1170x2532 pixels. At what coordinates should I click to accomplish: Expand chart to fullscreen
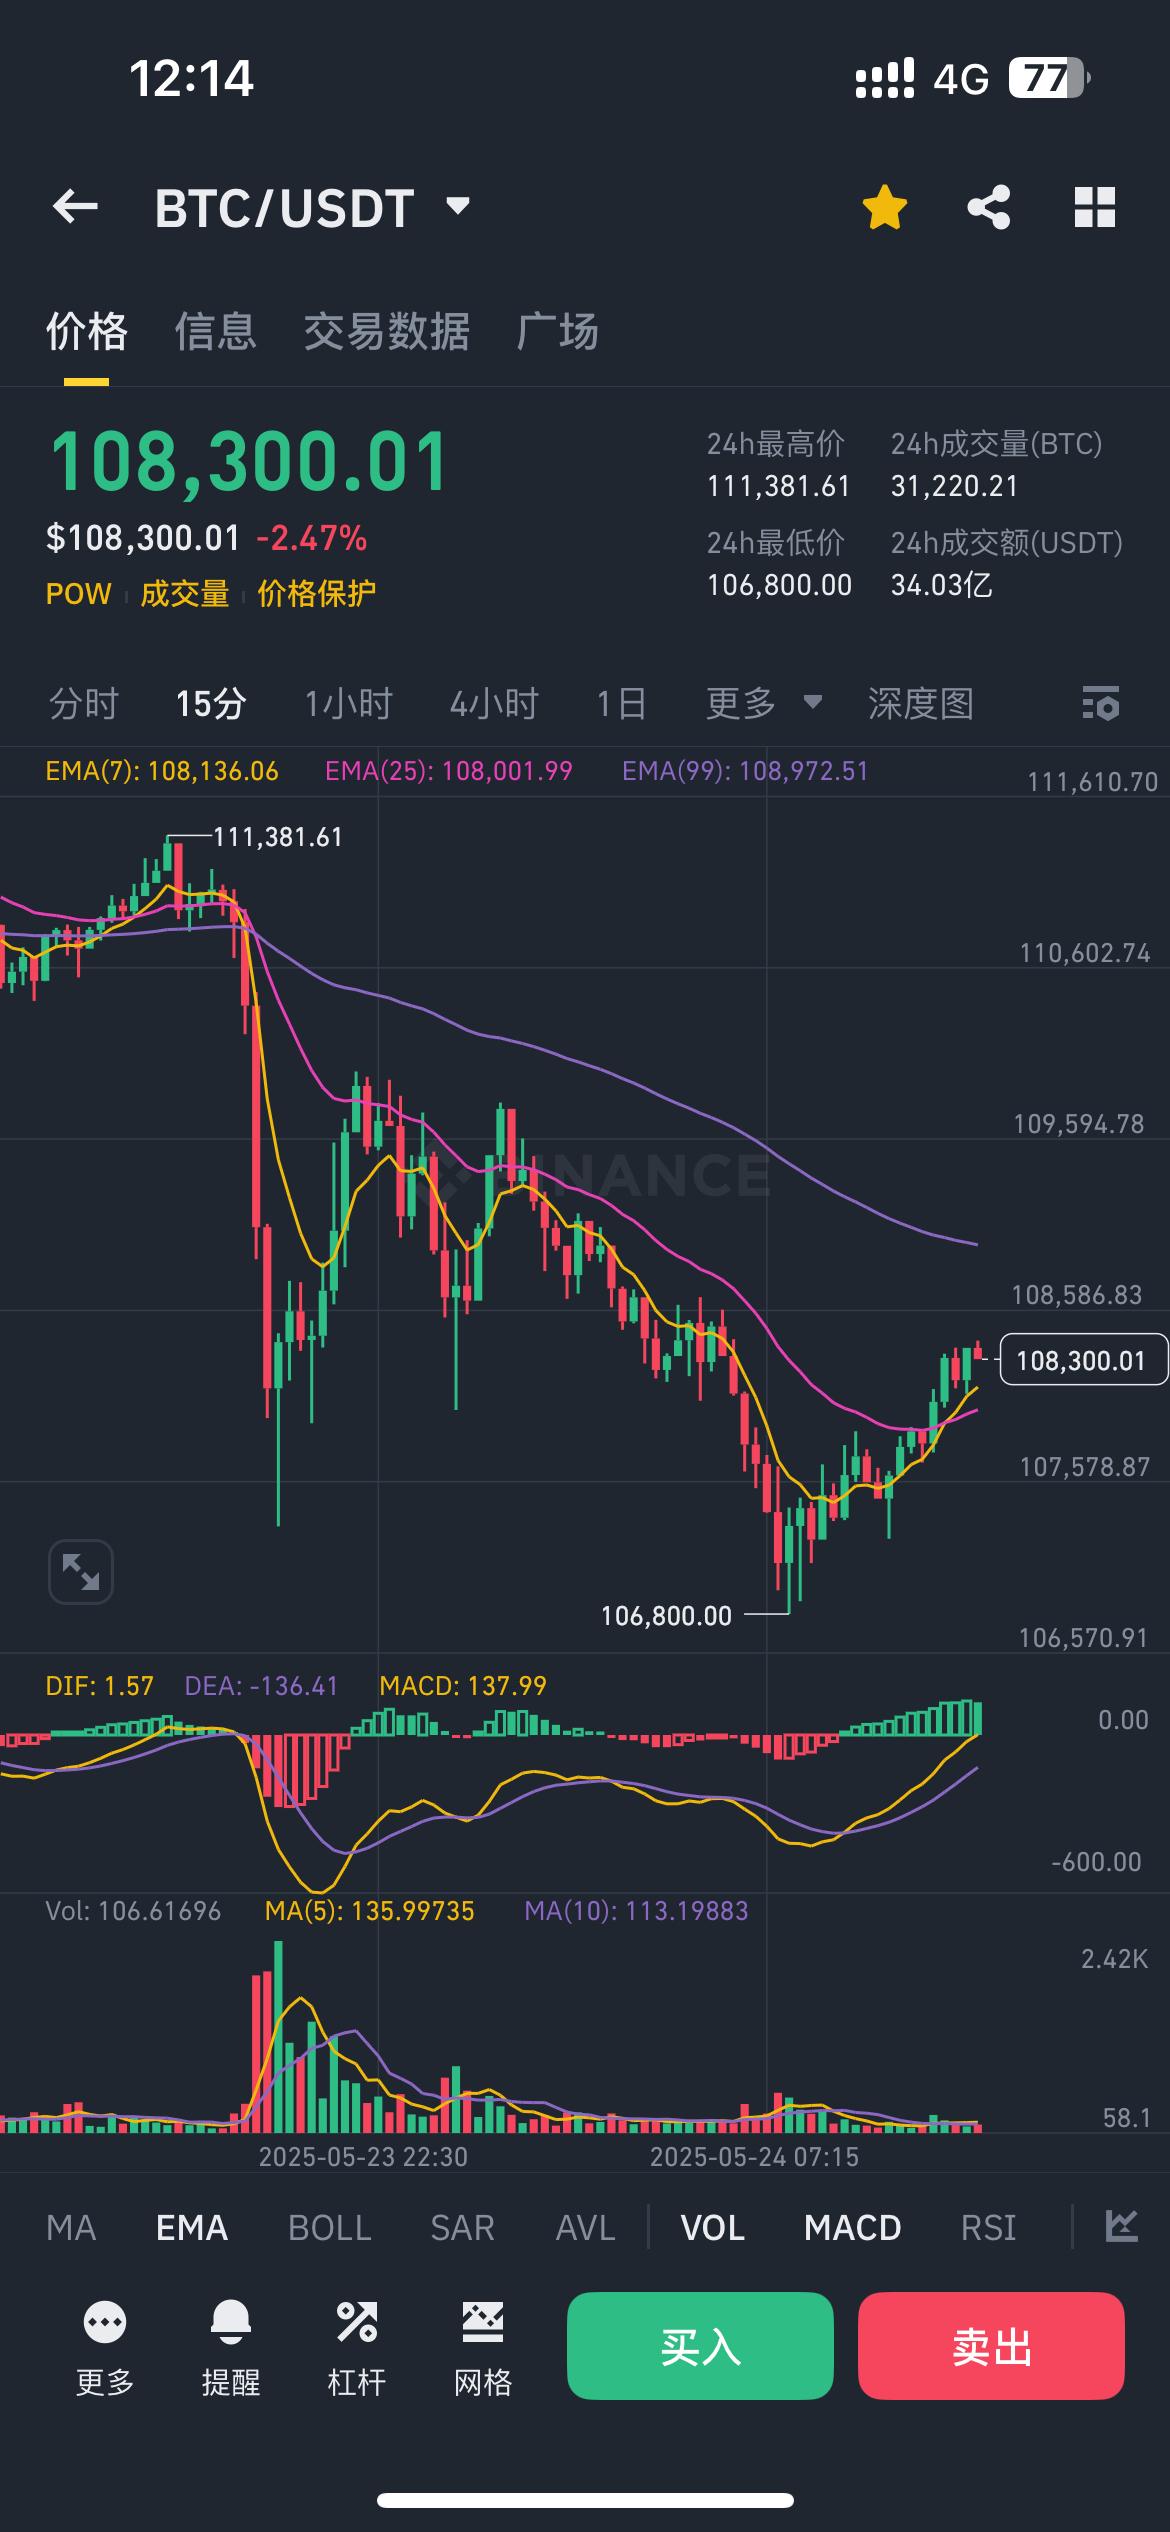pyautogui.click(x=81, y=1571)
